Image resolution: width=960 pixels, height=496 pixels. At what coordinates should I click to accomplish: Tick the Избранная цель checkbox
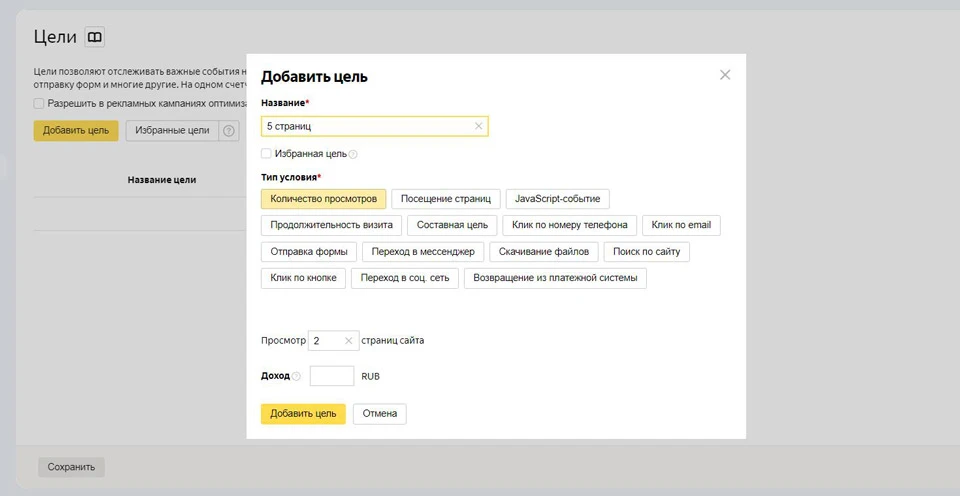(266, 153)
